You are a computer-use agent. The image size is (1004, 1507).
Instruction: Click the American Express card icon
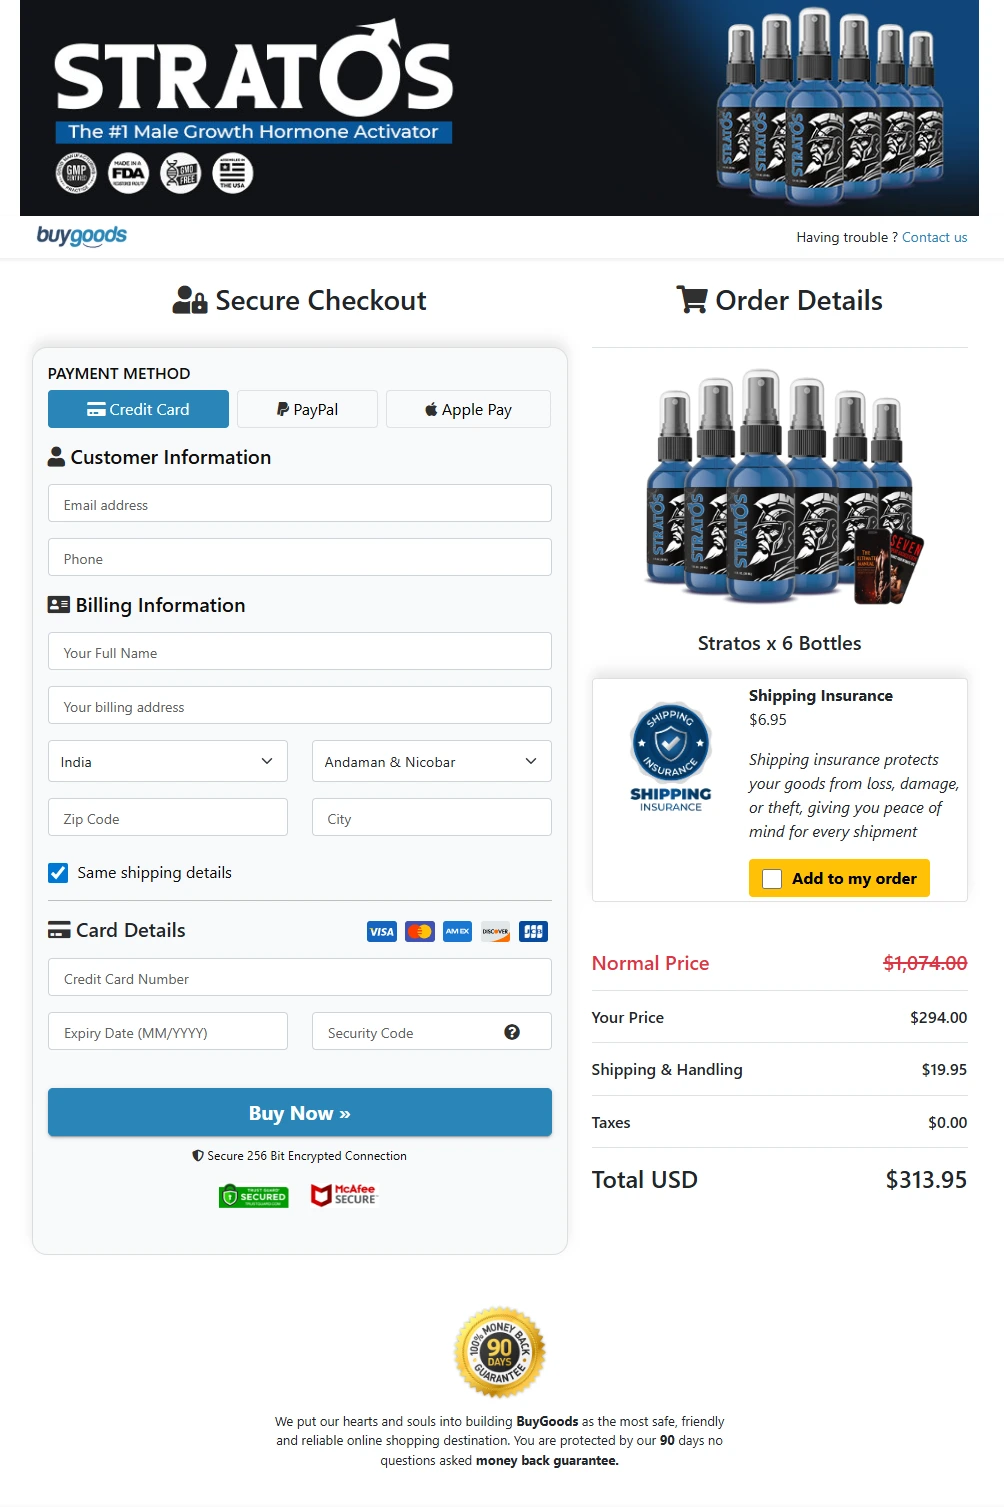458,931
